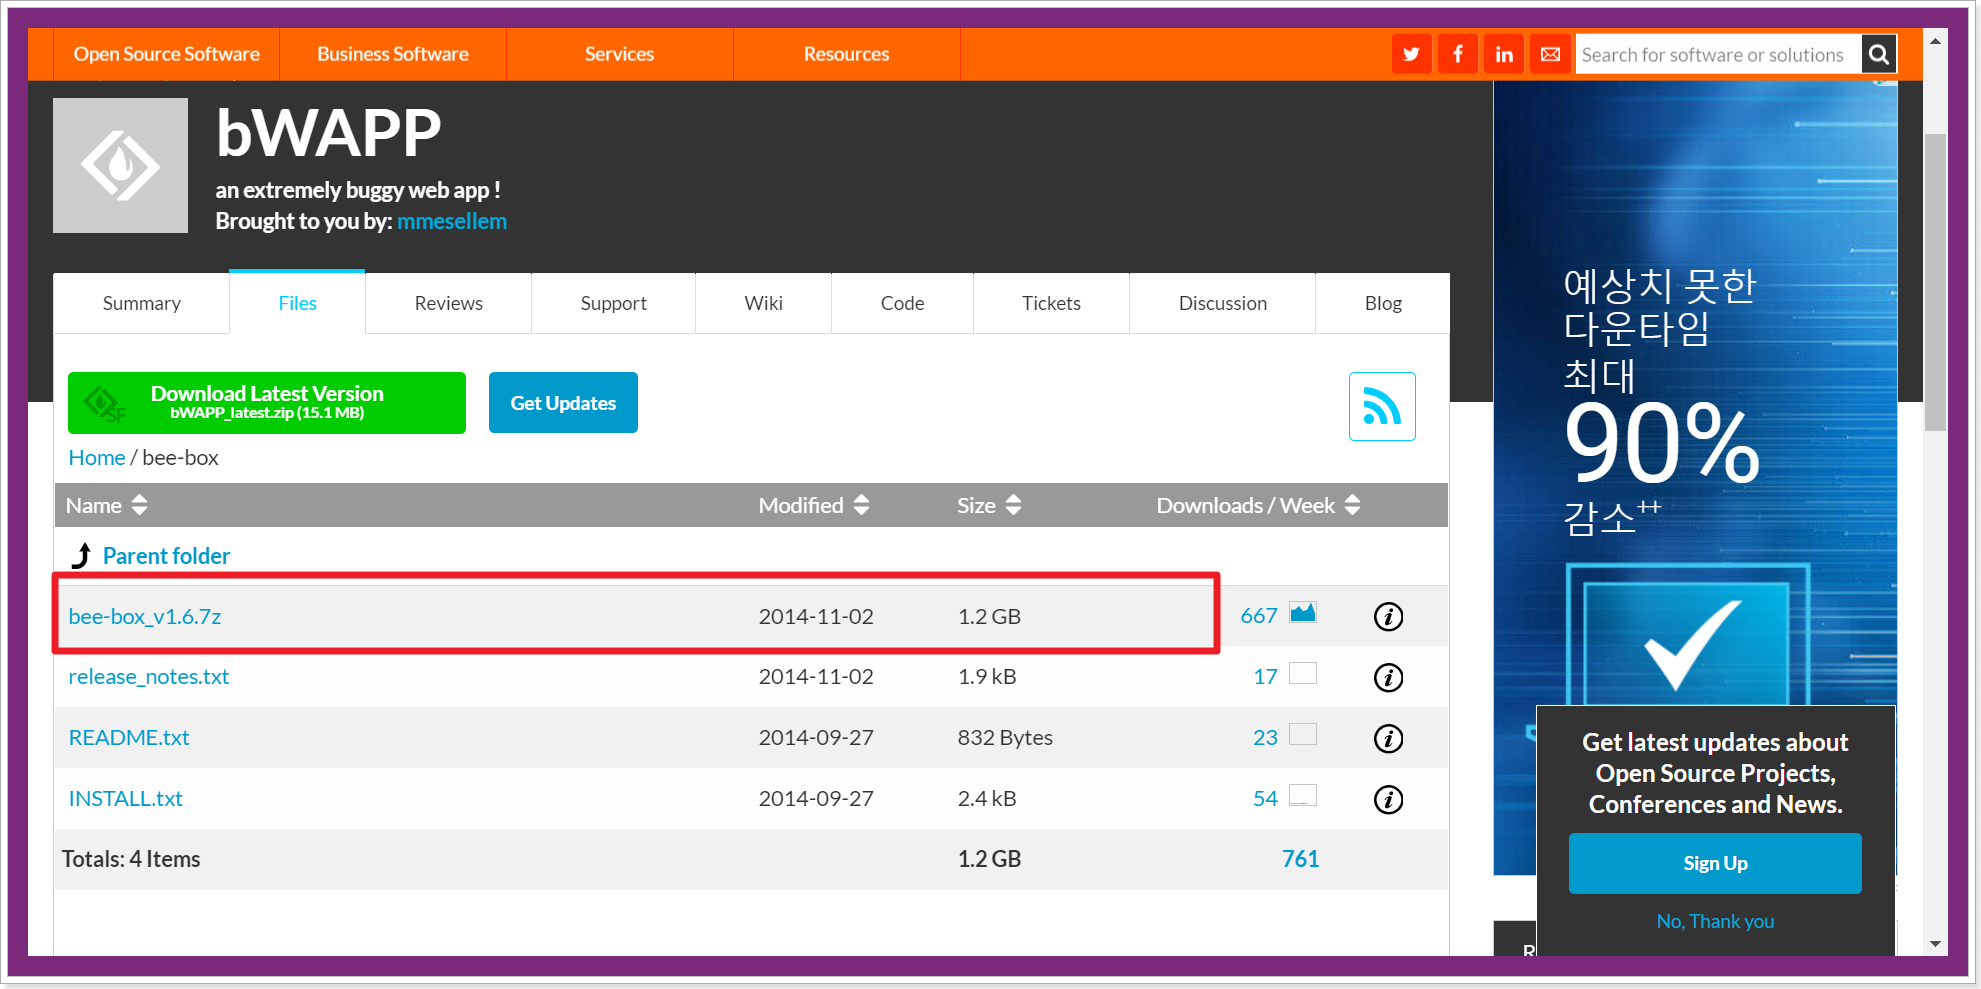Click the Parent folder up-arrow icon
Viewport: 1981px width, 989px height.
tap(82, 555)
